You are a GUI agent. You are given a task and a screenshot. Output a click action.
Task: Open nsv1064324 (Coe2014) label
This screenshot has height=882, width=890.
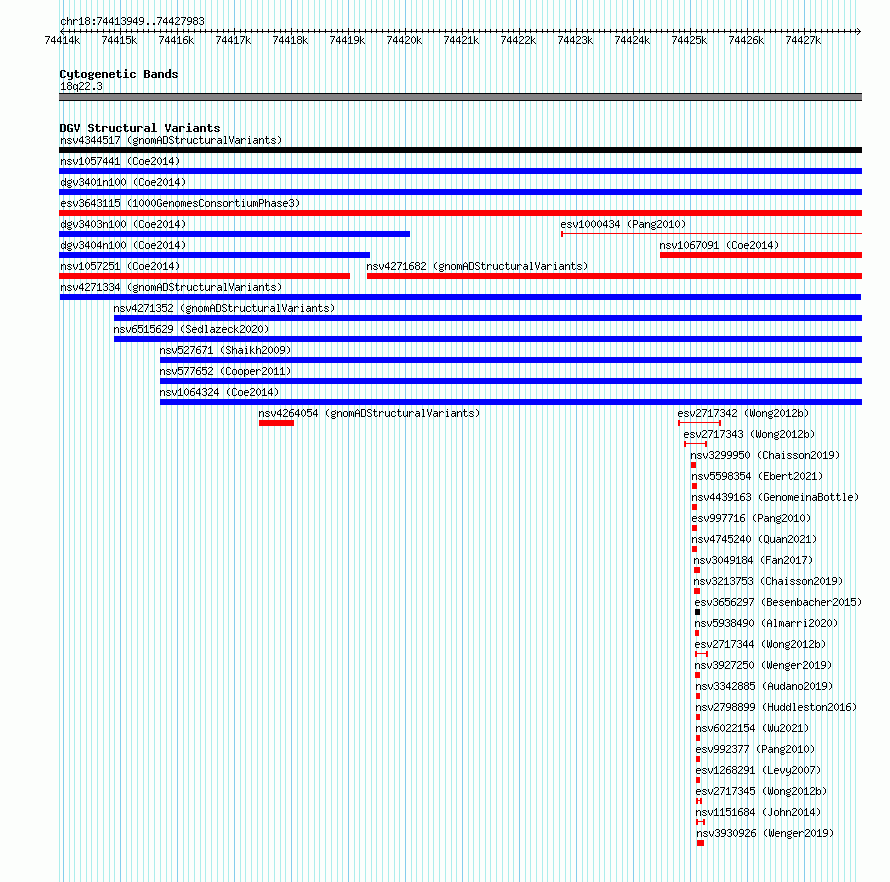pyautogui.click(x=219, y=392)
